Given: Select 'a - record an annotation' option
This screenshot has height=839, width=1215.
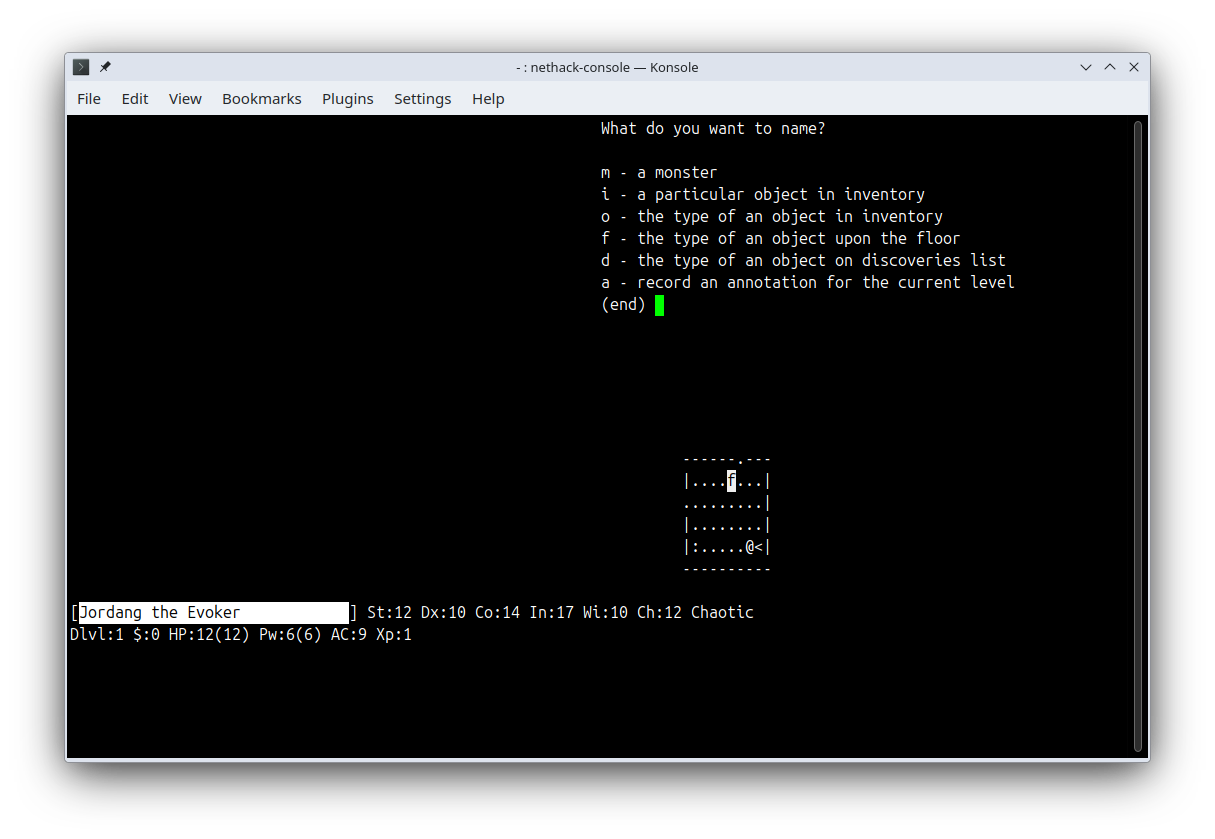Looking at the screenshot, I should (808, 282).
